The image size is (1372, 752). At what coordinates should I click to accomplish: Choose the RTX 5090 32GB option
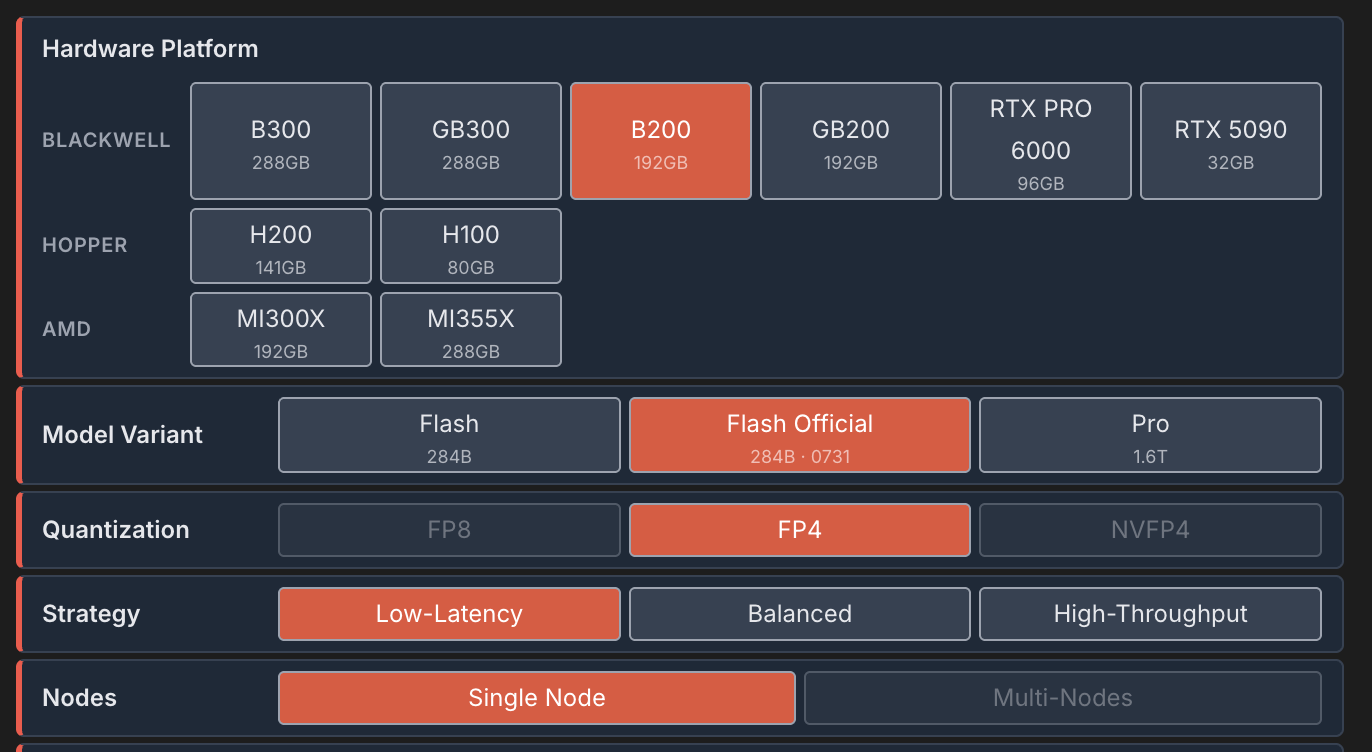coord(1231,141)
